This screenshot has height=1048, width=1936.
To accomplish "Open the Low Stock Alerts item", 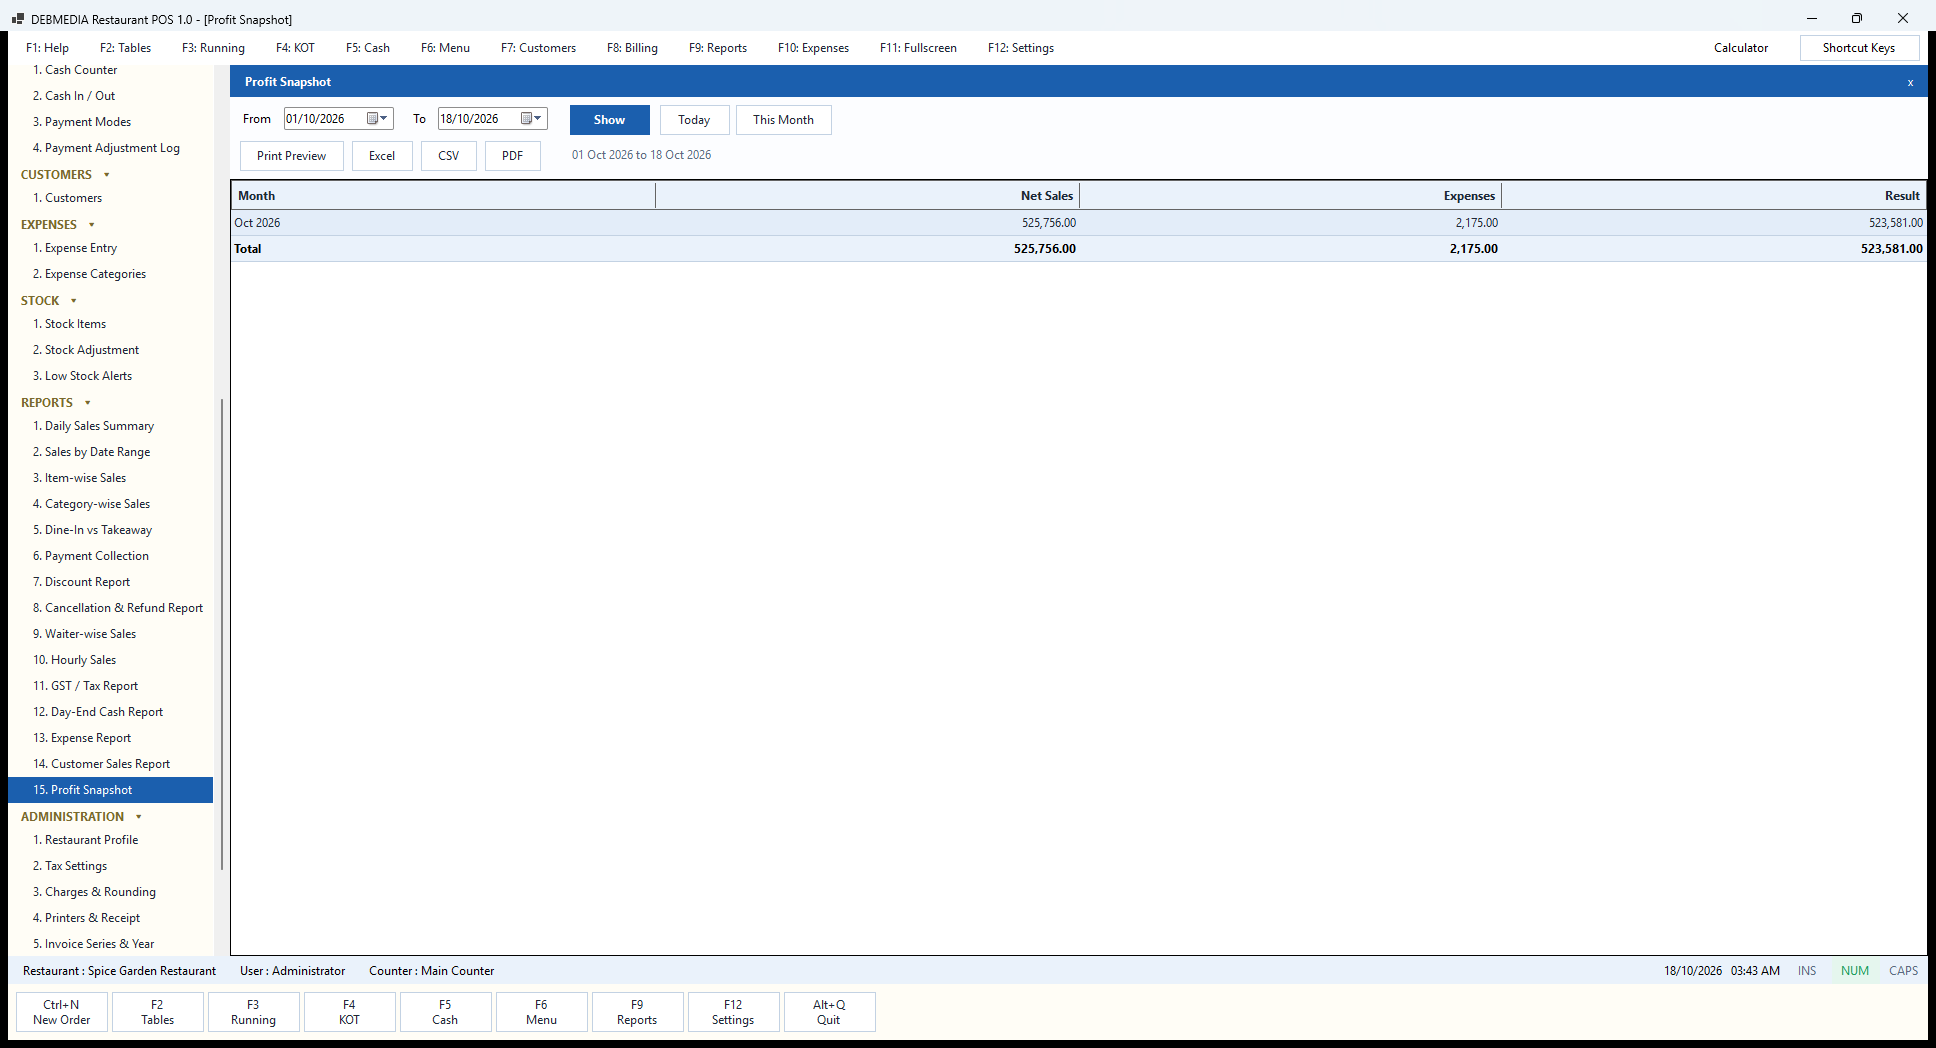I will pyautogui.click(x=83, y=376).
